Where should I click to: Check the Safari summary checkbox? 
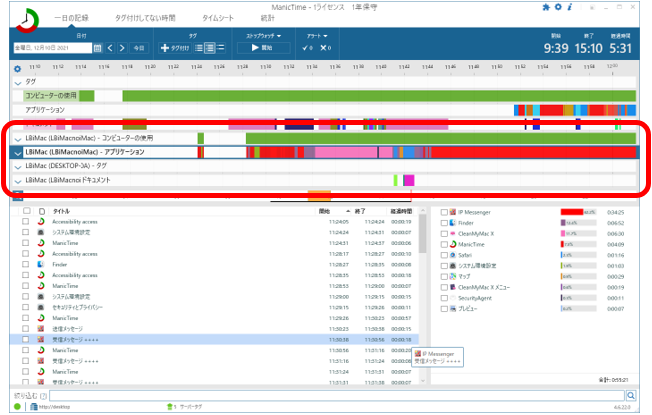(x=444, y=255)
